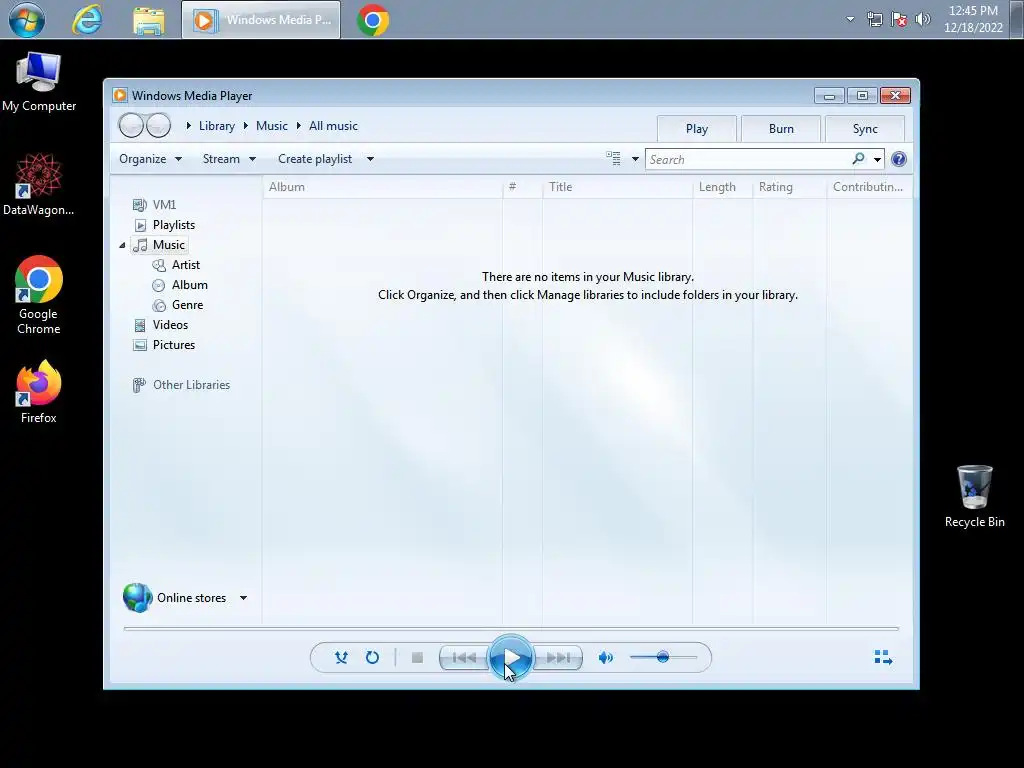
Task: Open Help with the question mark icon
Action: (899, 159)
